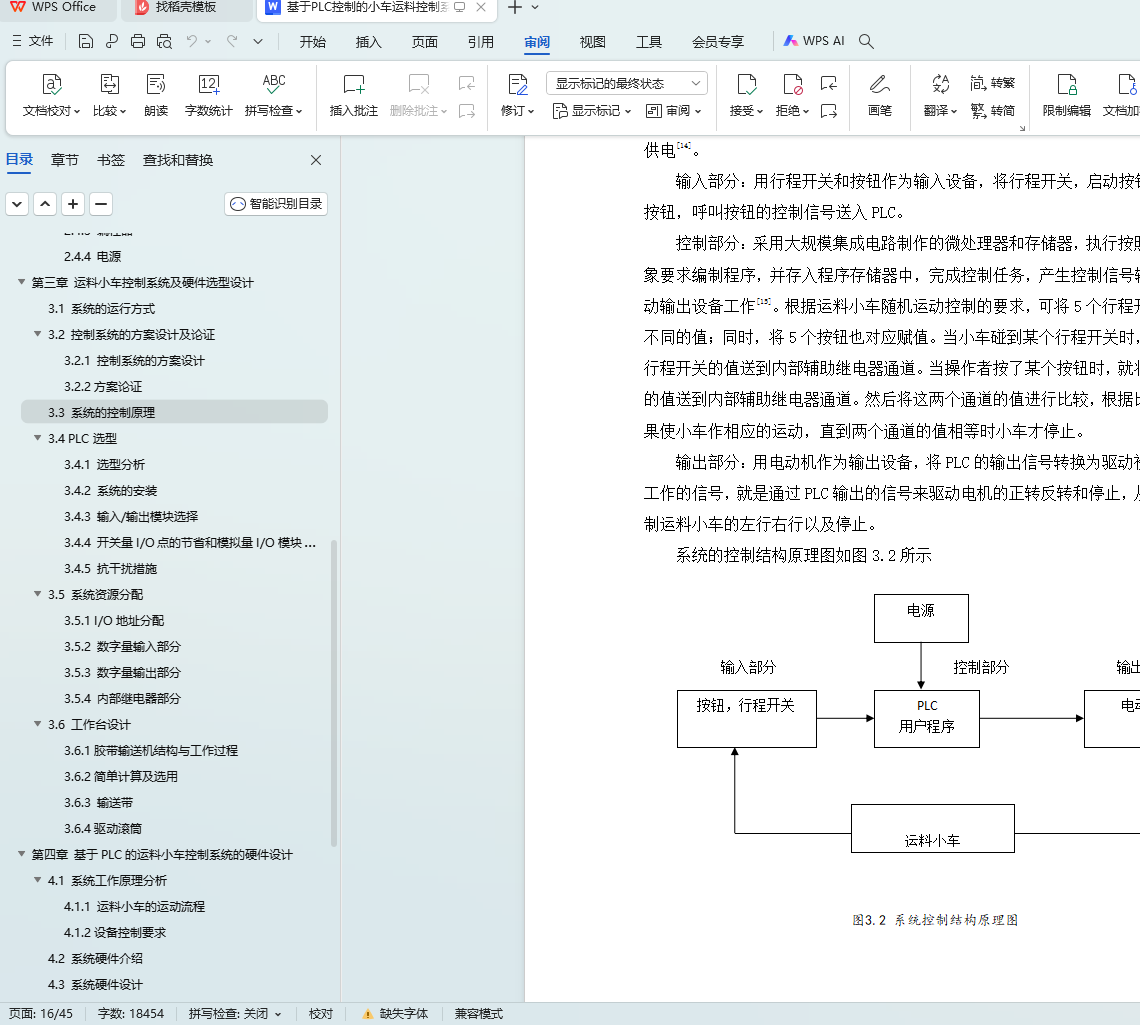Click the minus demote outline level button
1140x1025 pixels.
(x=101, y=204)
